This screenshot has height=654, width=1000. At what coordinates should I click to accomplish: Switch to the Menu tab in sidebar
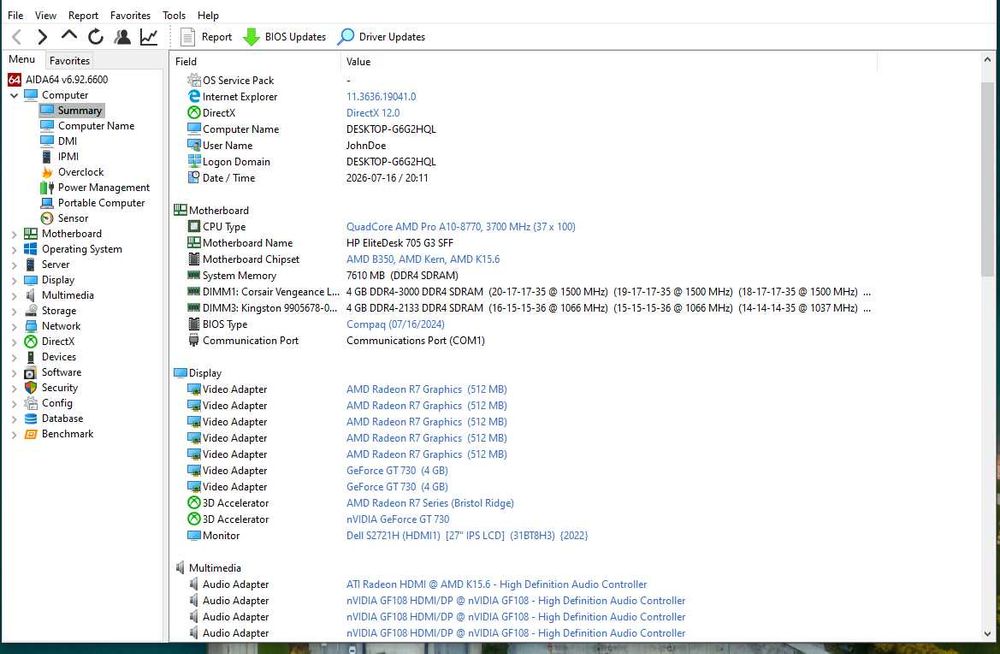(x=22, y=59)
